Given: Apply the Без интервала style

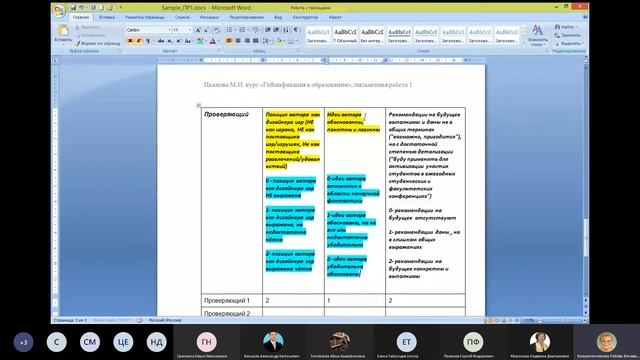Looking at the screenshot, I should click(372, 36).
